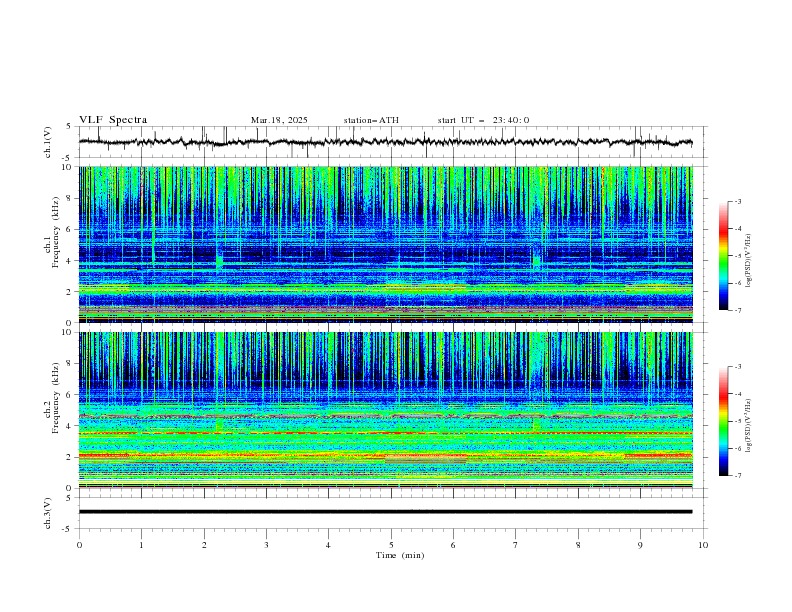Click the ch.2 'Frequency (kHz)' axis label
Screen dimensions: 792x612
(x=56, y=397)
